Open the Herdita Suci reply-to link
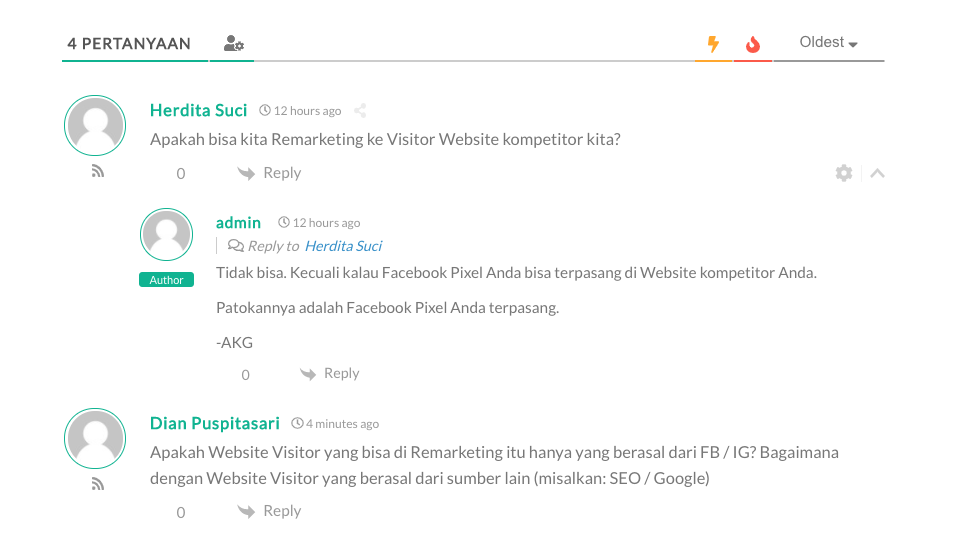 343,246
